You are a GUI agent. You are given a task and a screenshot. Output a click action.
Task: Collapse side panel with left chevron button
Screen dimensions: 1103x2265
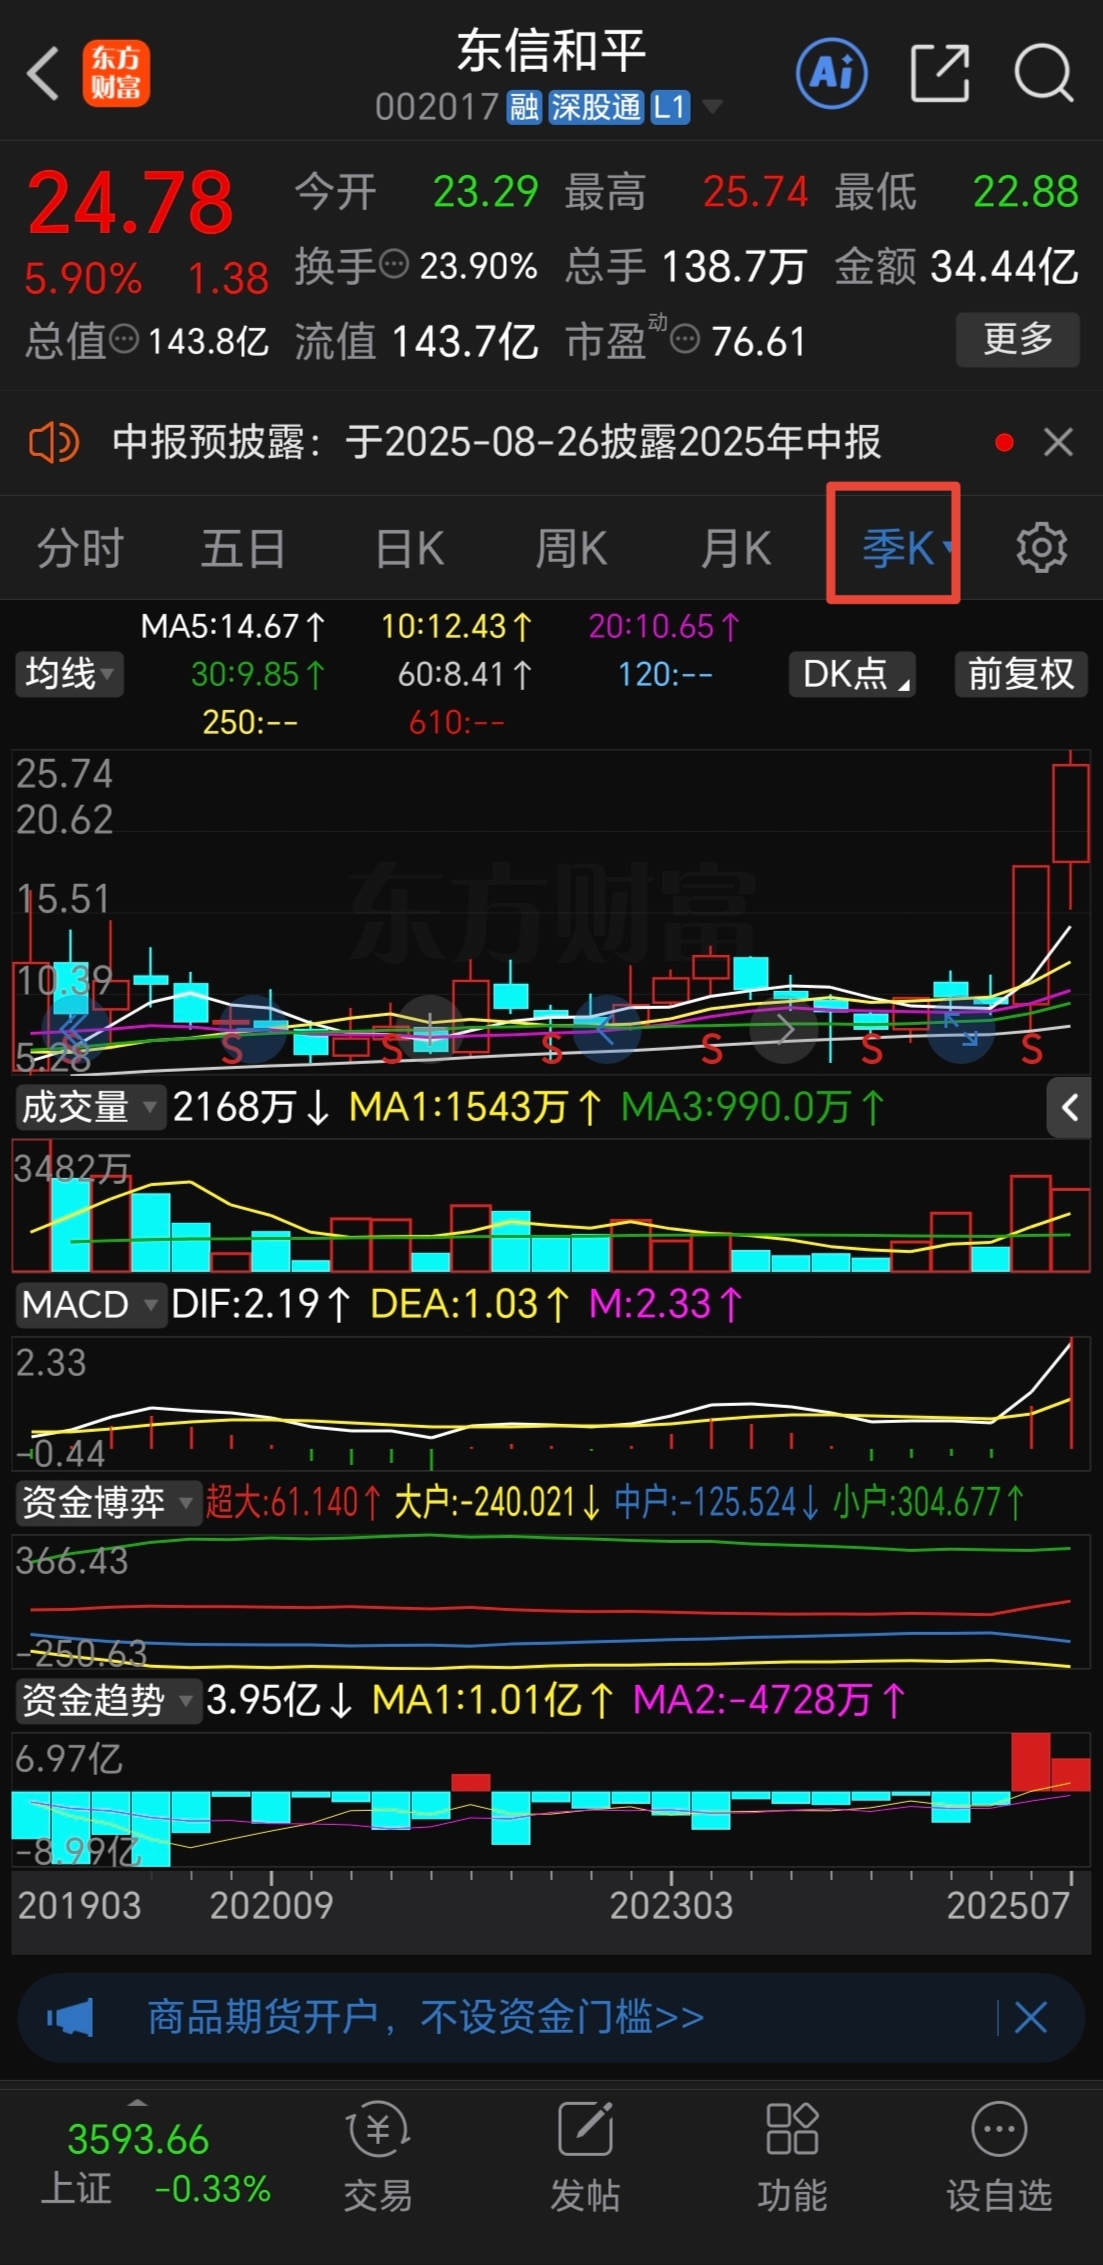1069,1107
